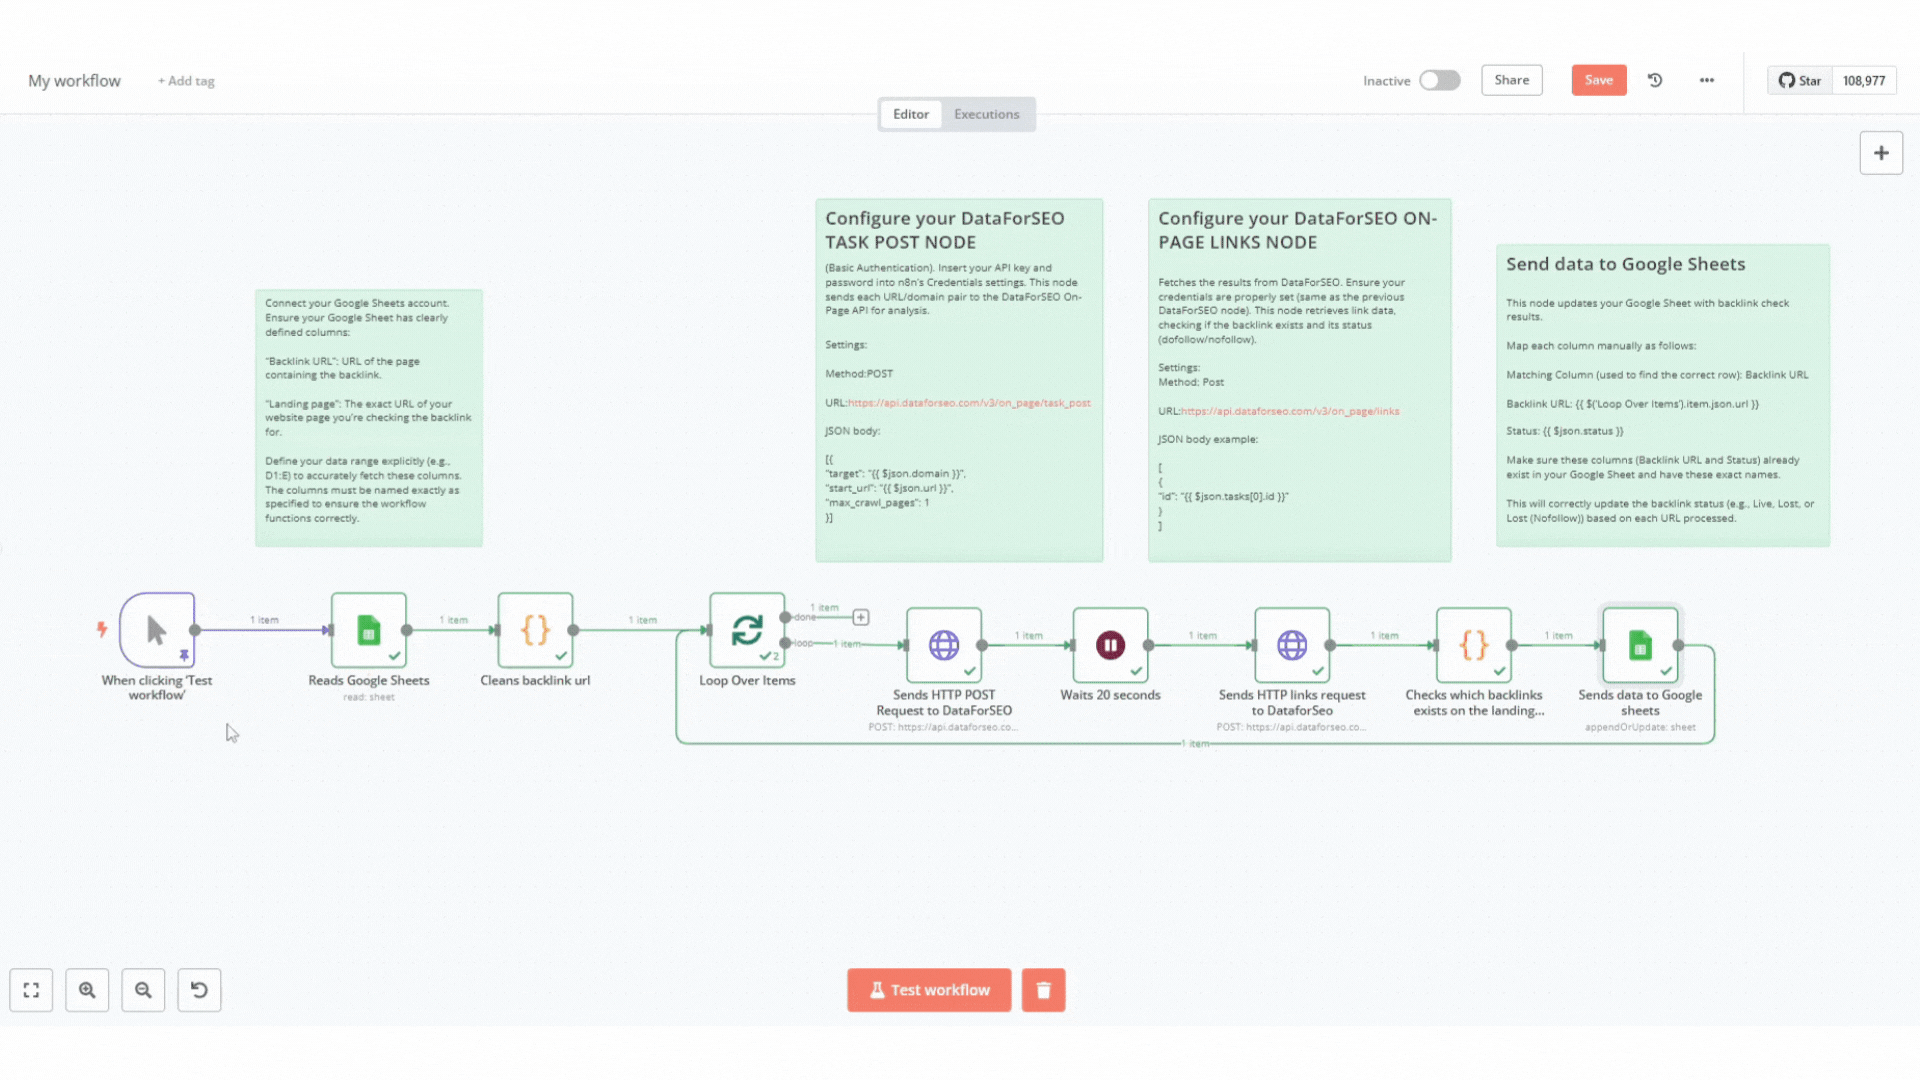Select the Google Sheets account sticky note

point(369,418)
